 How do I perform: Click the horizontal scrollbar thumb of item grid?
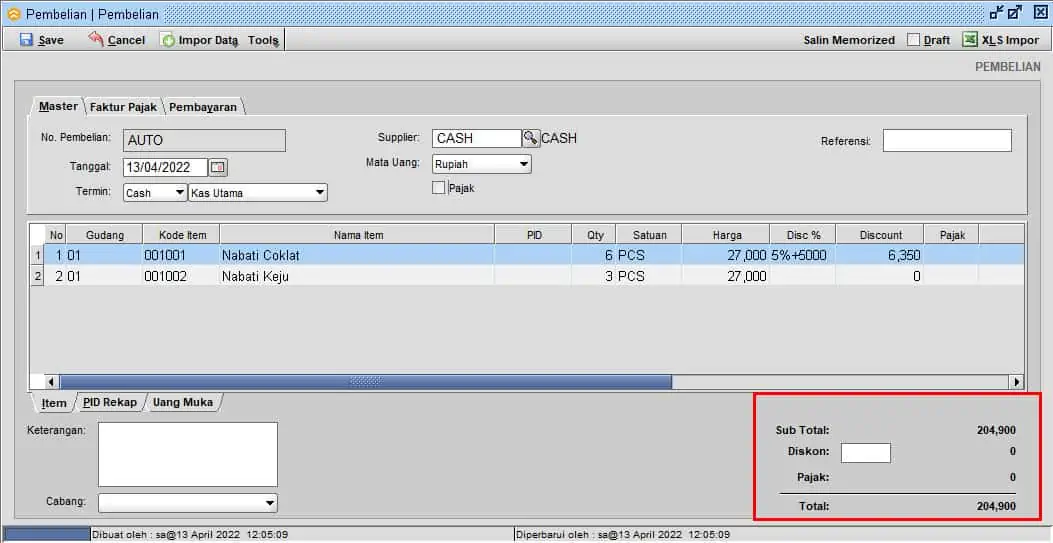tap(366, 382)
